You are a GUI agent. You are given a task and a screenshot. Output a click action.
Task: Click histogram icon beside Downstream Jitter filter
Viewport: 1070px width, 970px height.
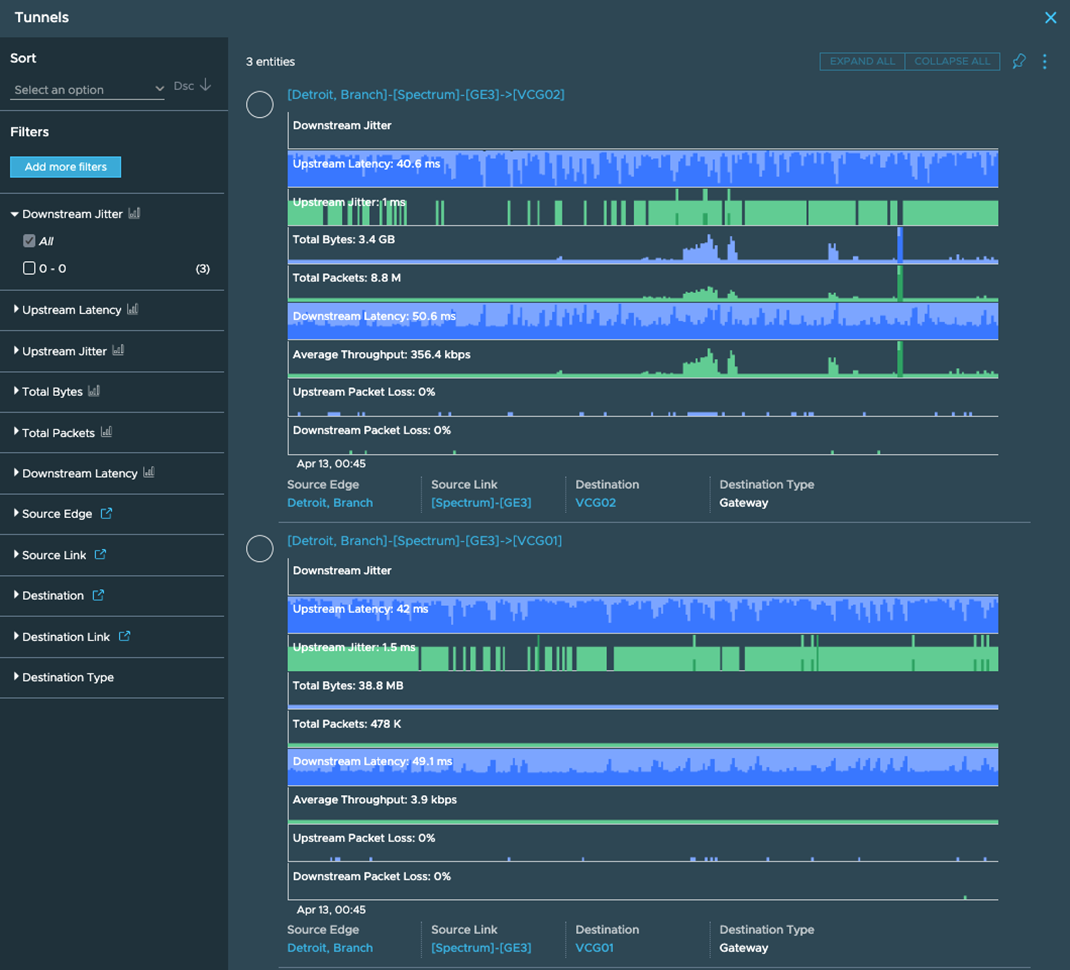point(134,214)
